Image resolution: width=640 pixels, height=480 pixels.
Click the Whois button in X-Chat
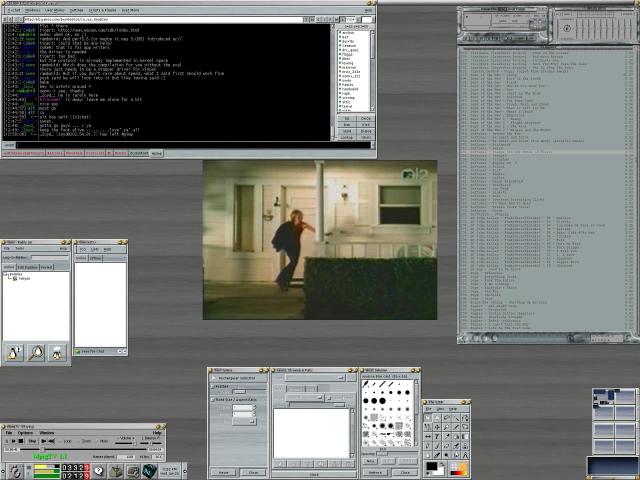[x=366, y=137]
